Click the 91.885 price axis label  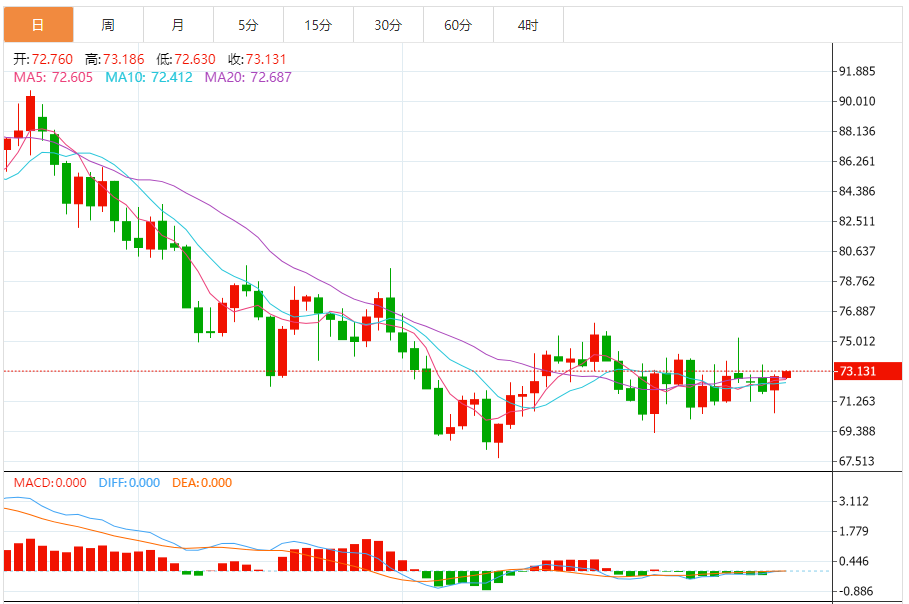point(857,71)
